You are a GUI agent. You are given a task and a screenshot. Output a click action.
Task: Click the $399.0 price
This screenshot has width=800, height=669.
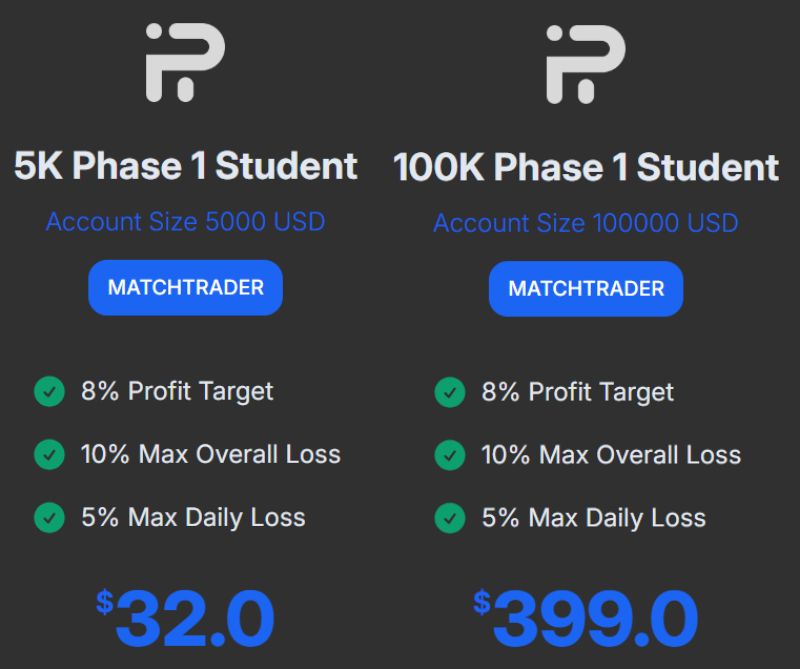tap(586, 618)
